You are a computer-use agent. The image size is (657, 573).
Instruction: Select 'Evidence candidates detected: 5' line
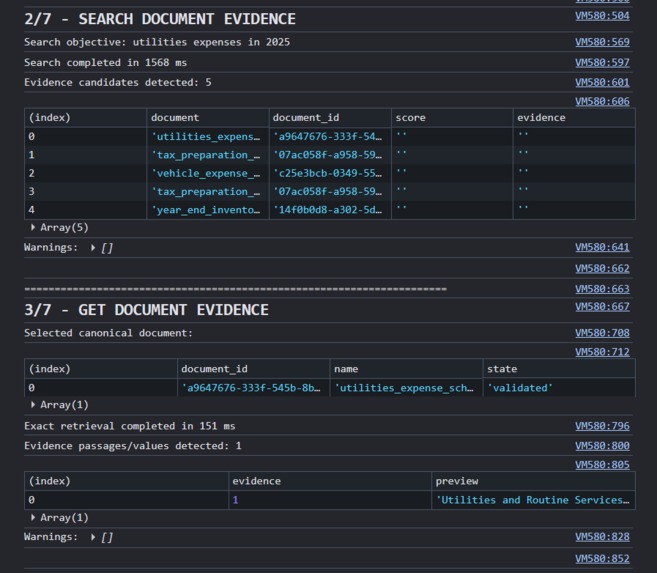[x=117, y=83]
